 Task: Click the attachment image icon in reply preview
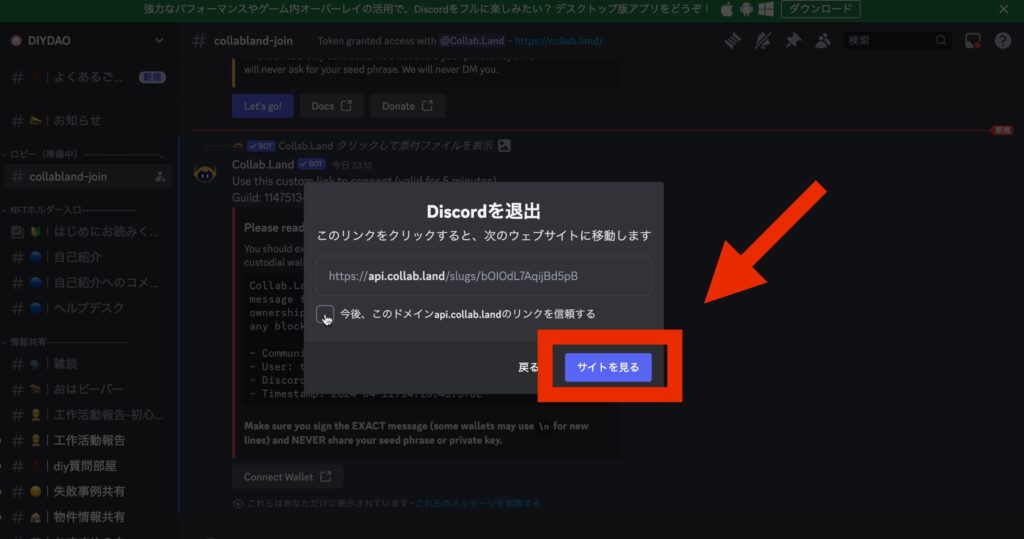pyautogui.click(x=504, y=146)
